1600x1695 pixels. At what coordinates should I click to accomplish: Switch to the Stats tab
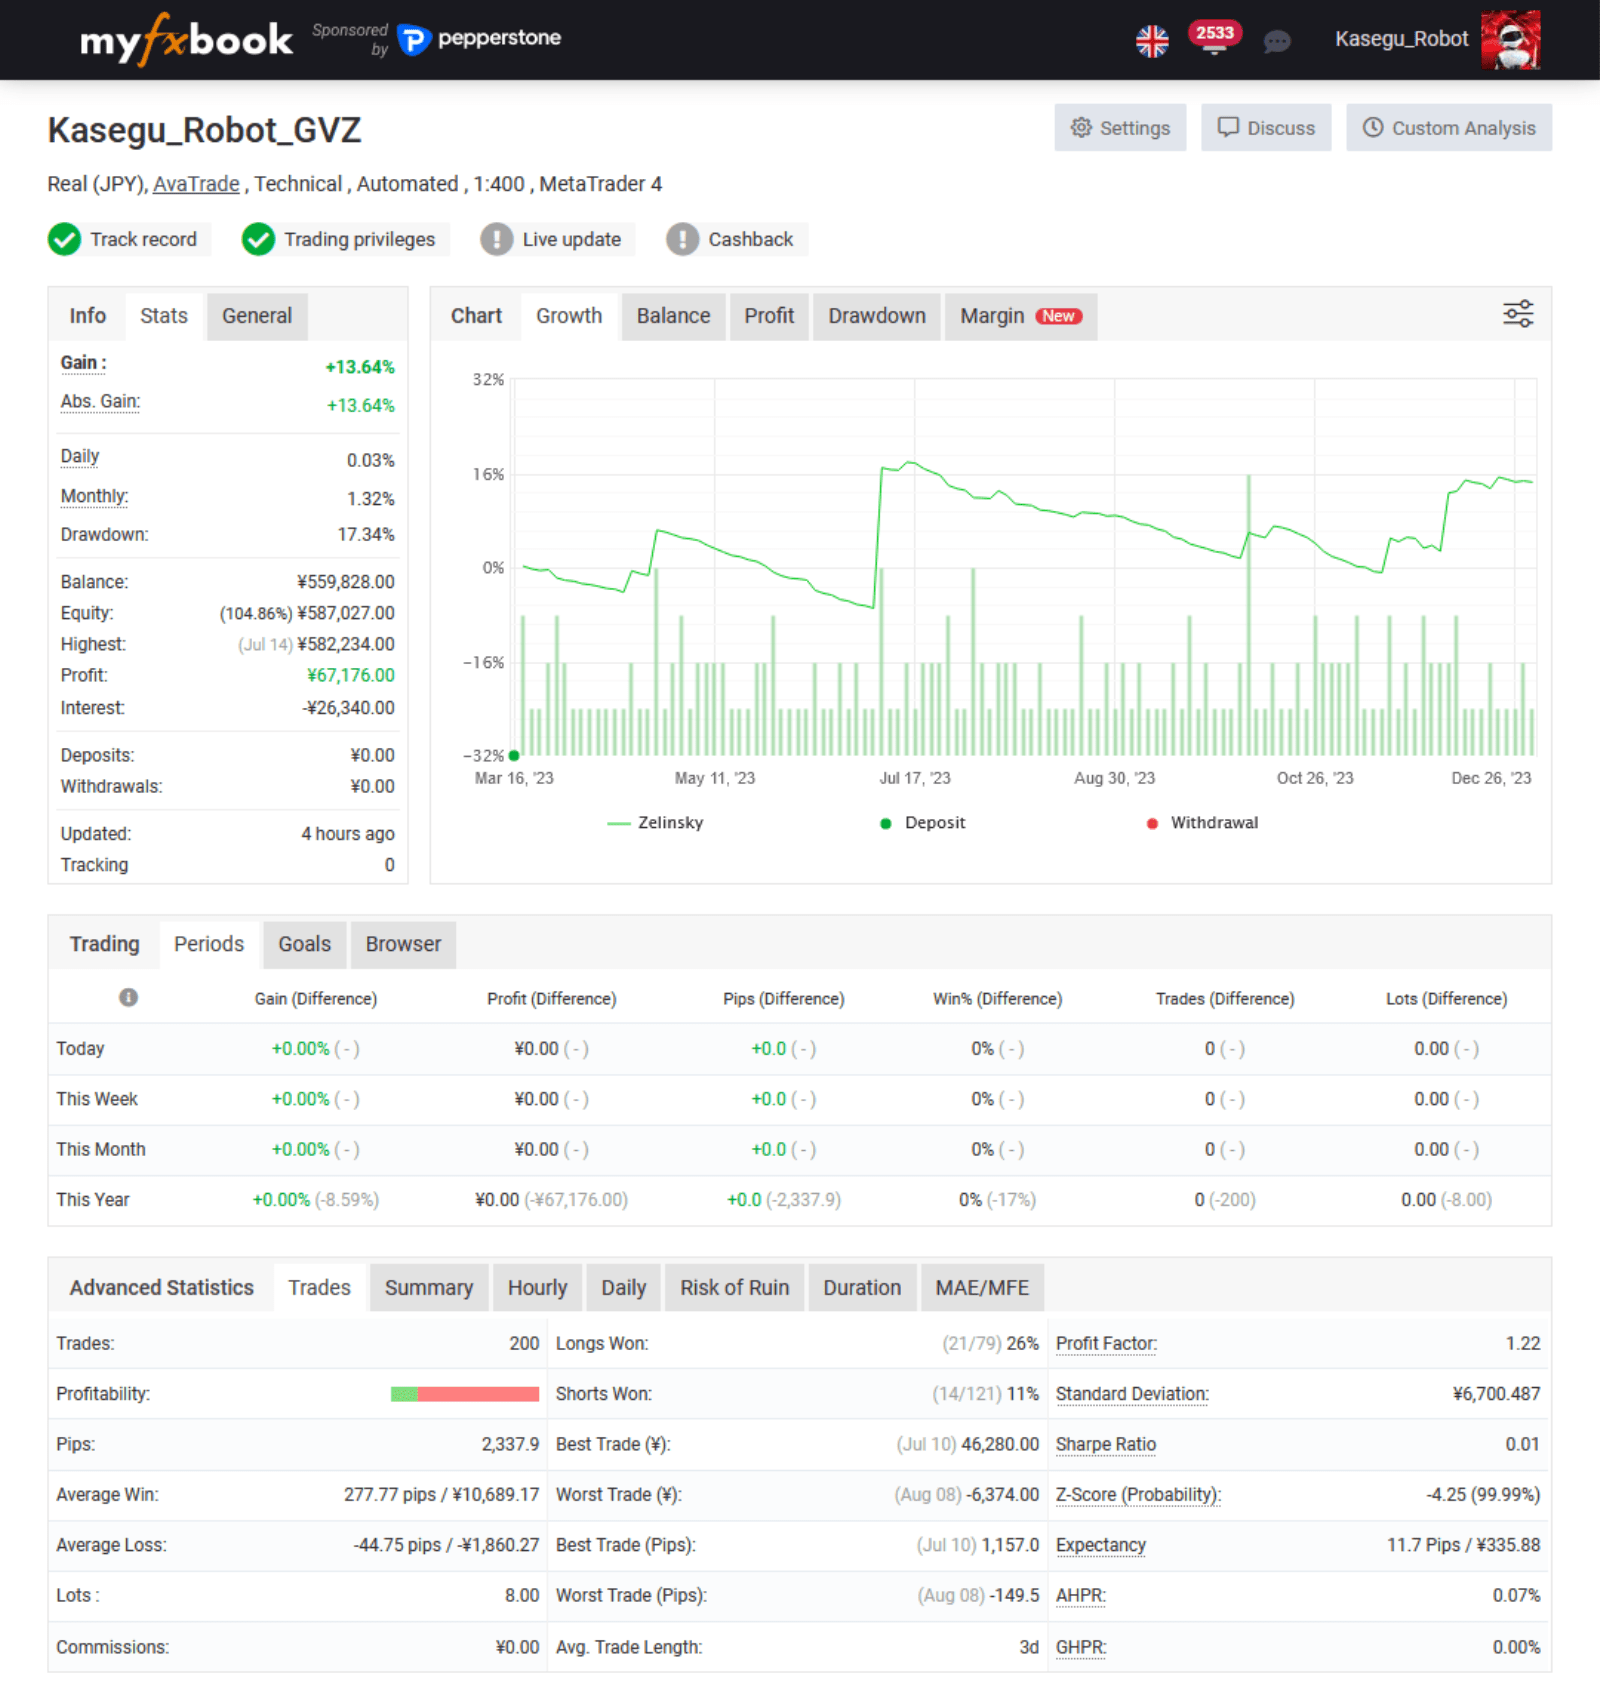[164, 316]
